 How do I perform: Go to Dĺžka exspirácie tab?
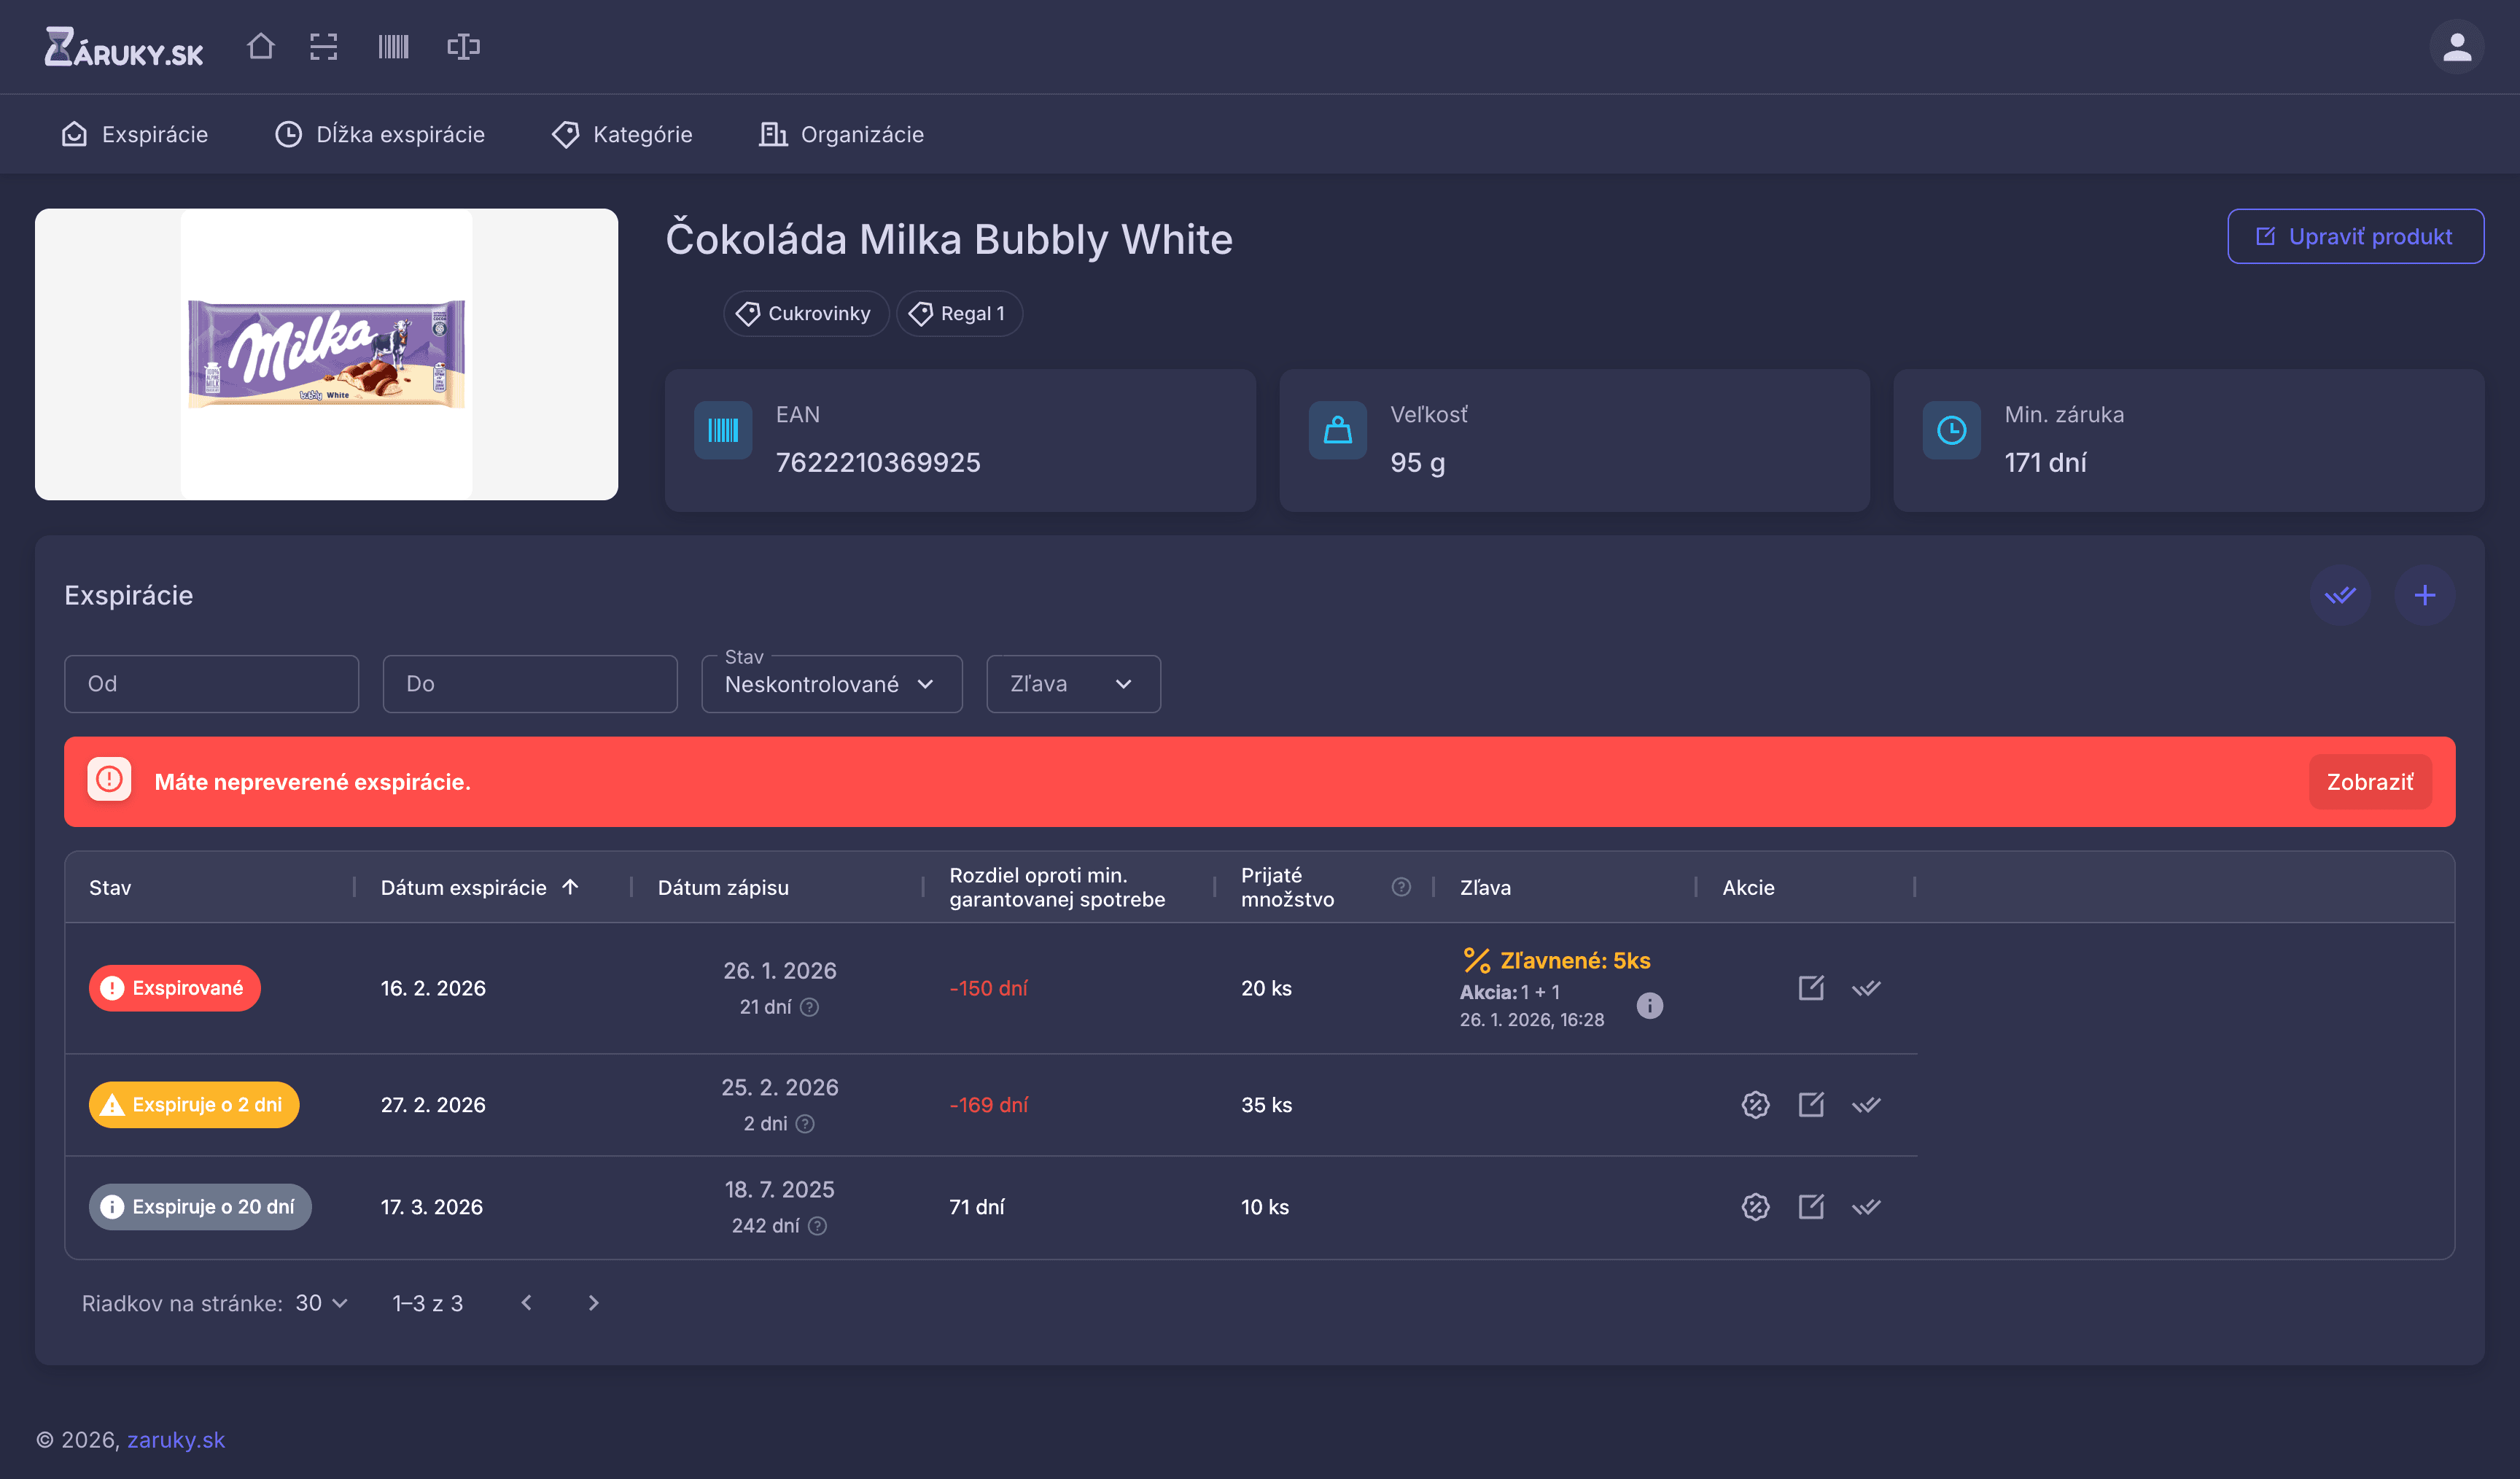tap(380, 134)
